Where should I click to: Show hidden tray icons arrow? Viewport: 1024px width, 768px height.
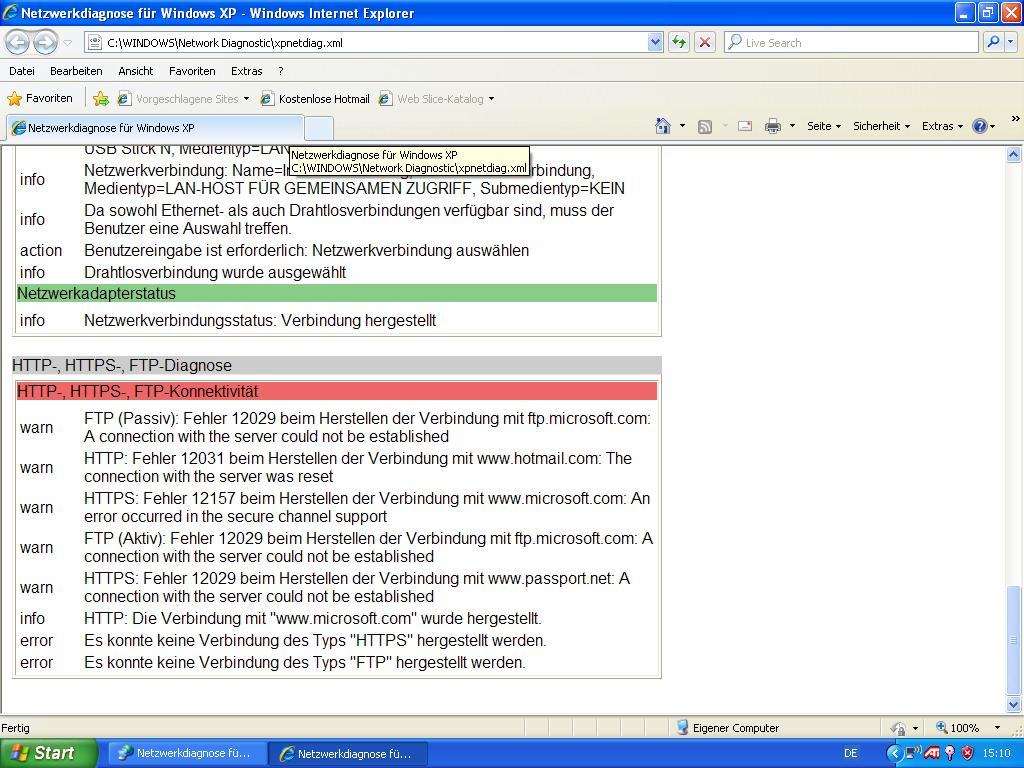click(x=894, y=753)
